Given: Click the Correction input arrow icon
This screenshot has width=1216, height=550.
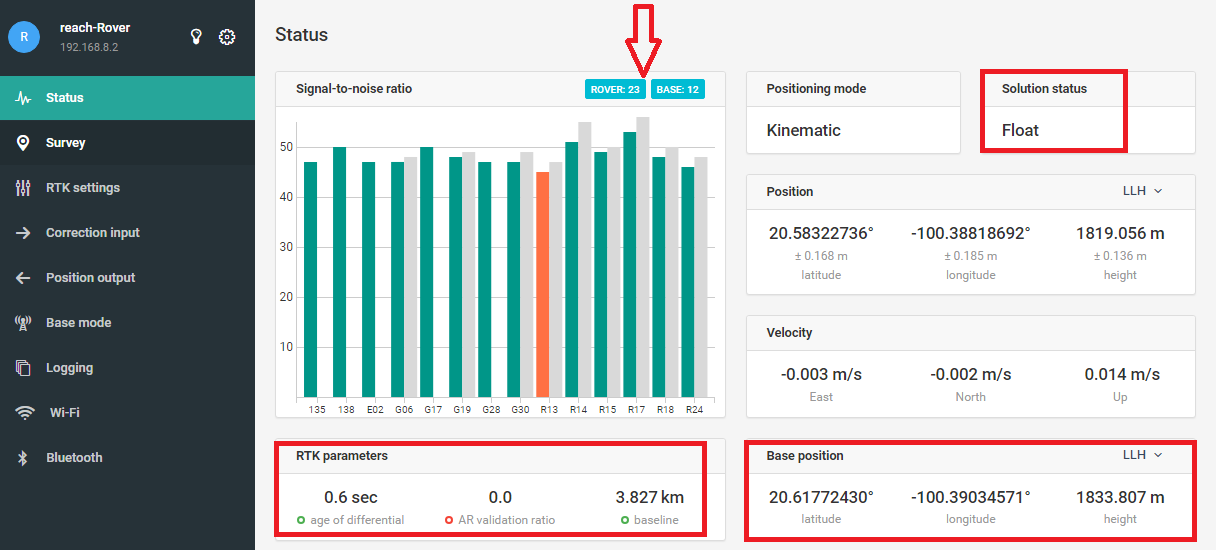Looking at the screenshot, I should coord(23,233).
